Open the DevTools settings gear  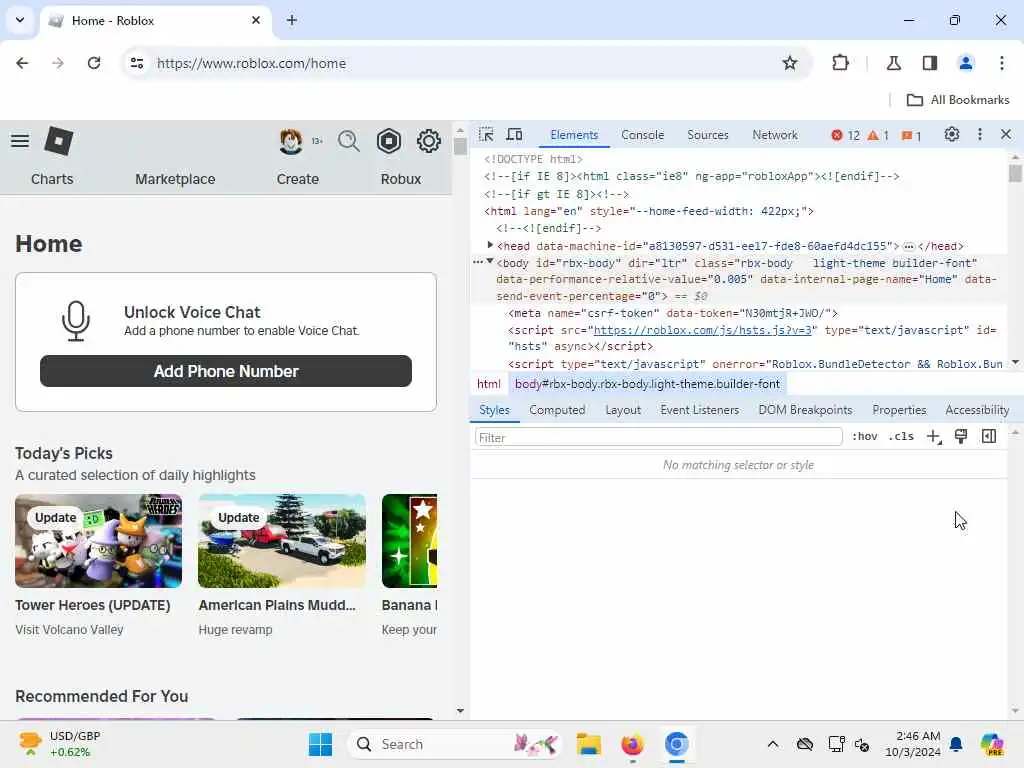coord(952,135)
